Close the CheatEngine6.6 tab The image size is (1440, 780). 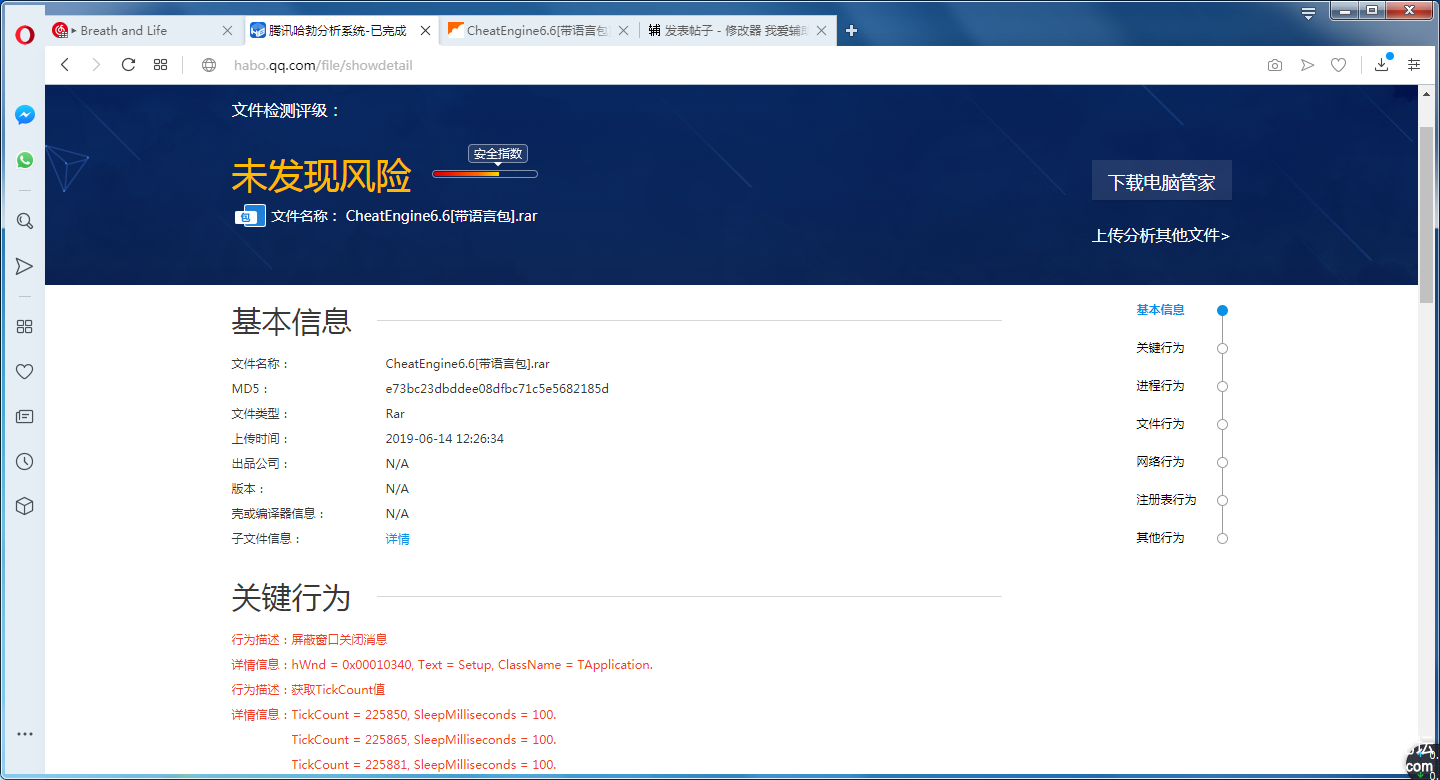pos(623,31)
